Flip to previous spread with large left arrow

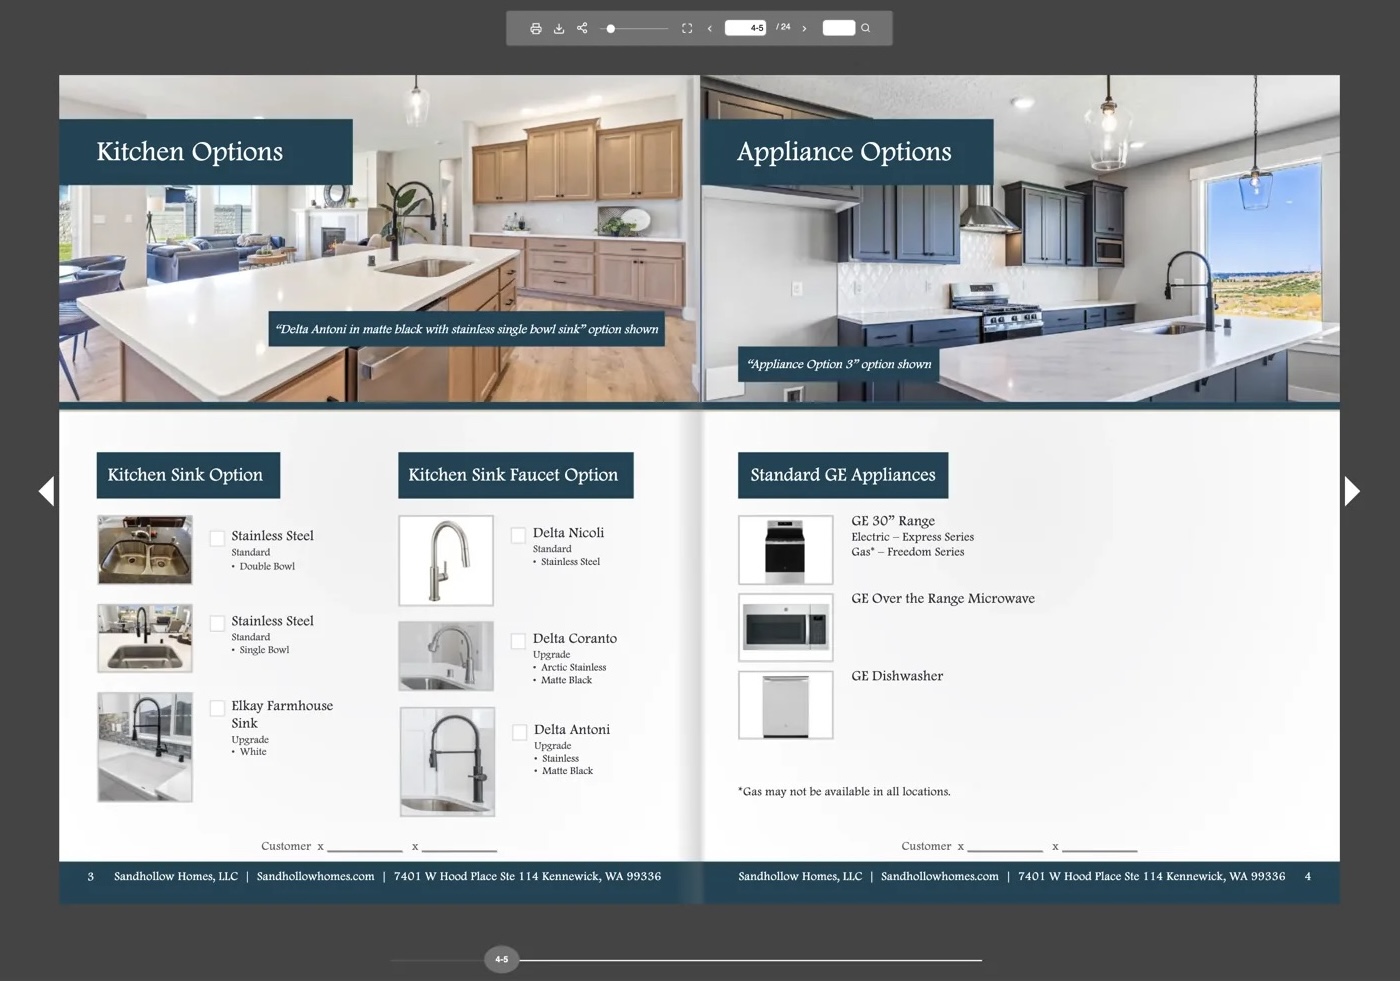coord(46,491)
